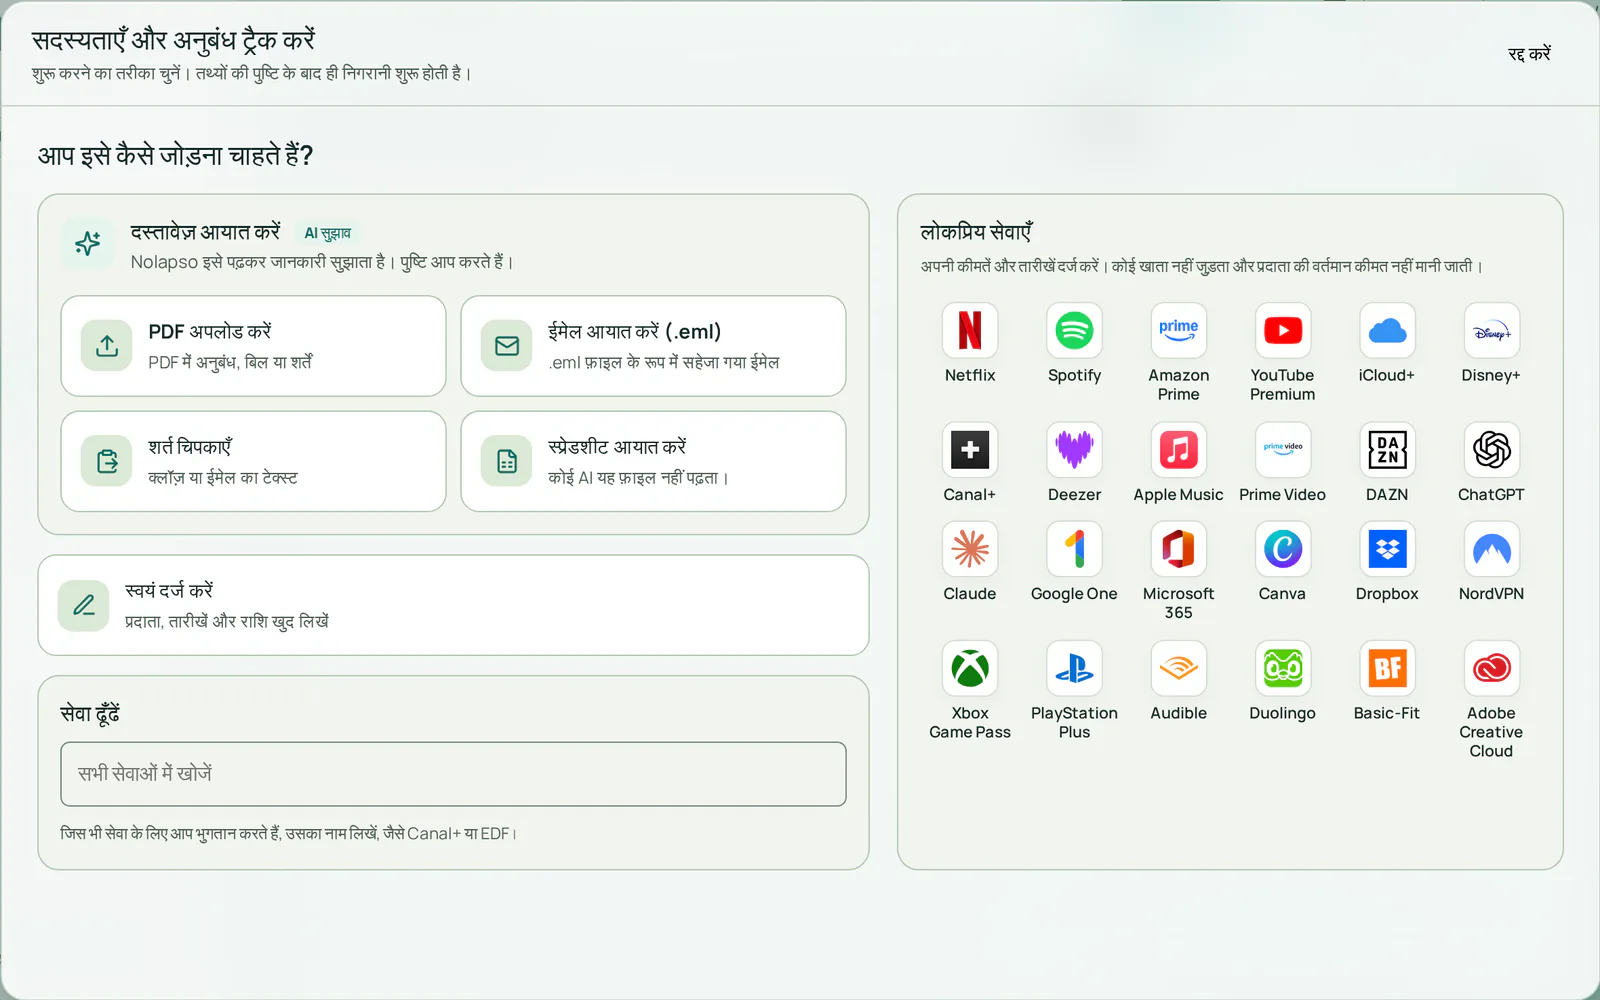This screenshot has width=1600, height=1000.
Task: Select the Netflix service icon
Action: (x=970, y=330)
